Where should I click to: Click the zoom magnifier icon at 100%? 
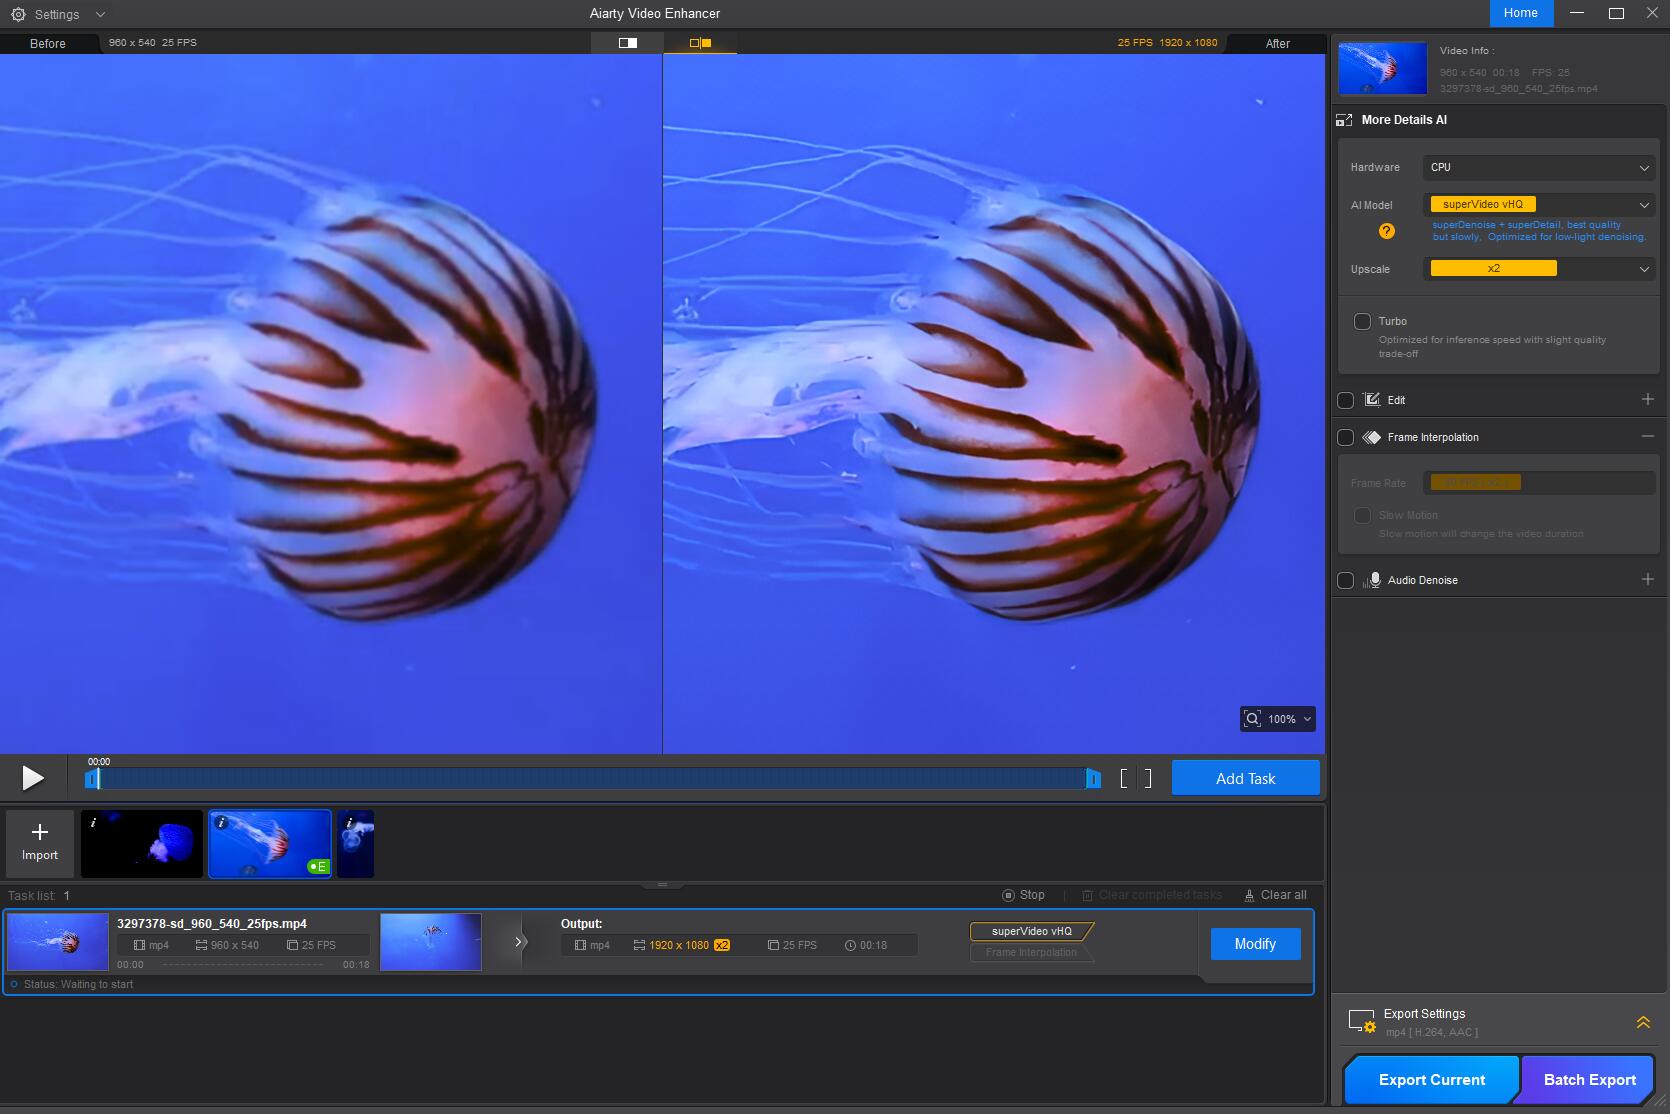coord(1252,719)
